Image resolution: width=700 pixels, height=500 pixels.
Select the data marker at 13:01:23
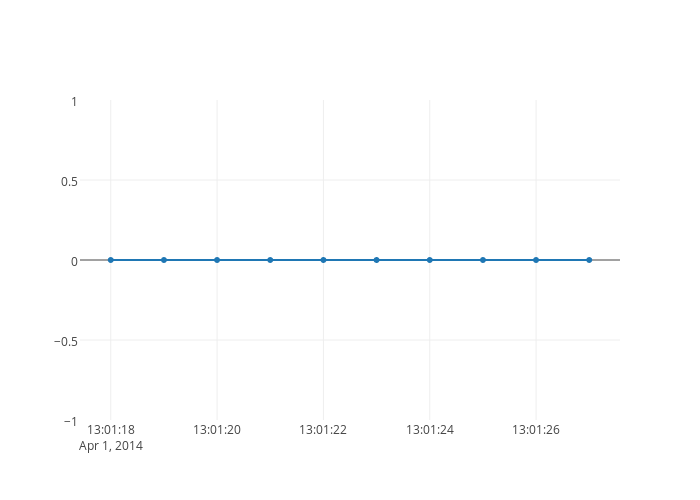pos(377,260)
